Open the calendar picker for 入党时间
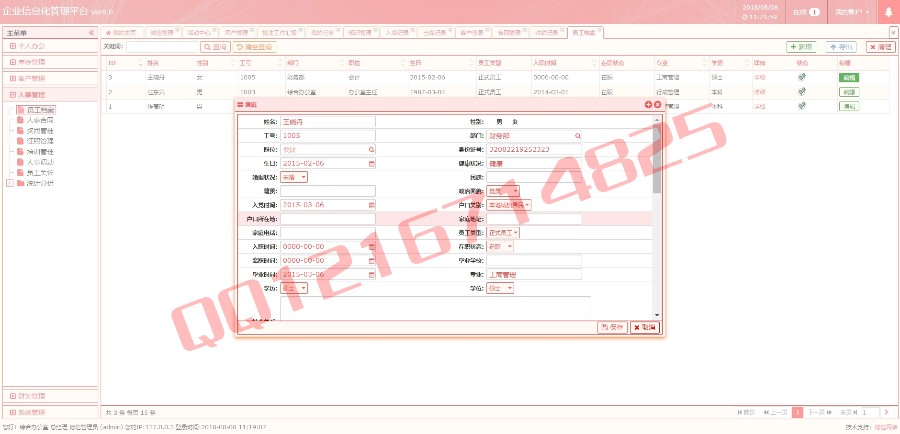This screenshot has width=900, height=434. coord(371,205)
